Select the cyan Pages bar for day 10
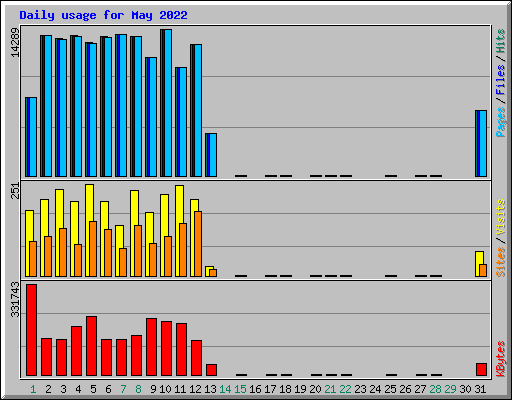 [168, 103]
